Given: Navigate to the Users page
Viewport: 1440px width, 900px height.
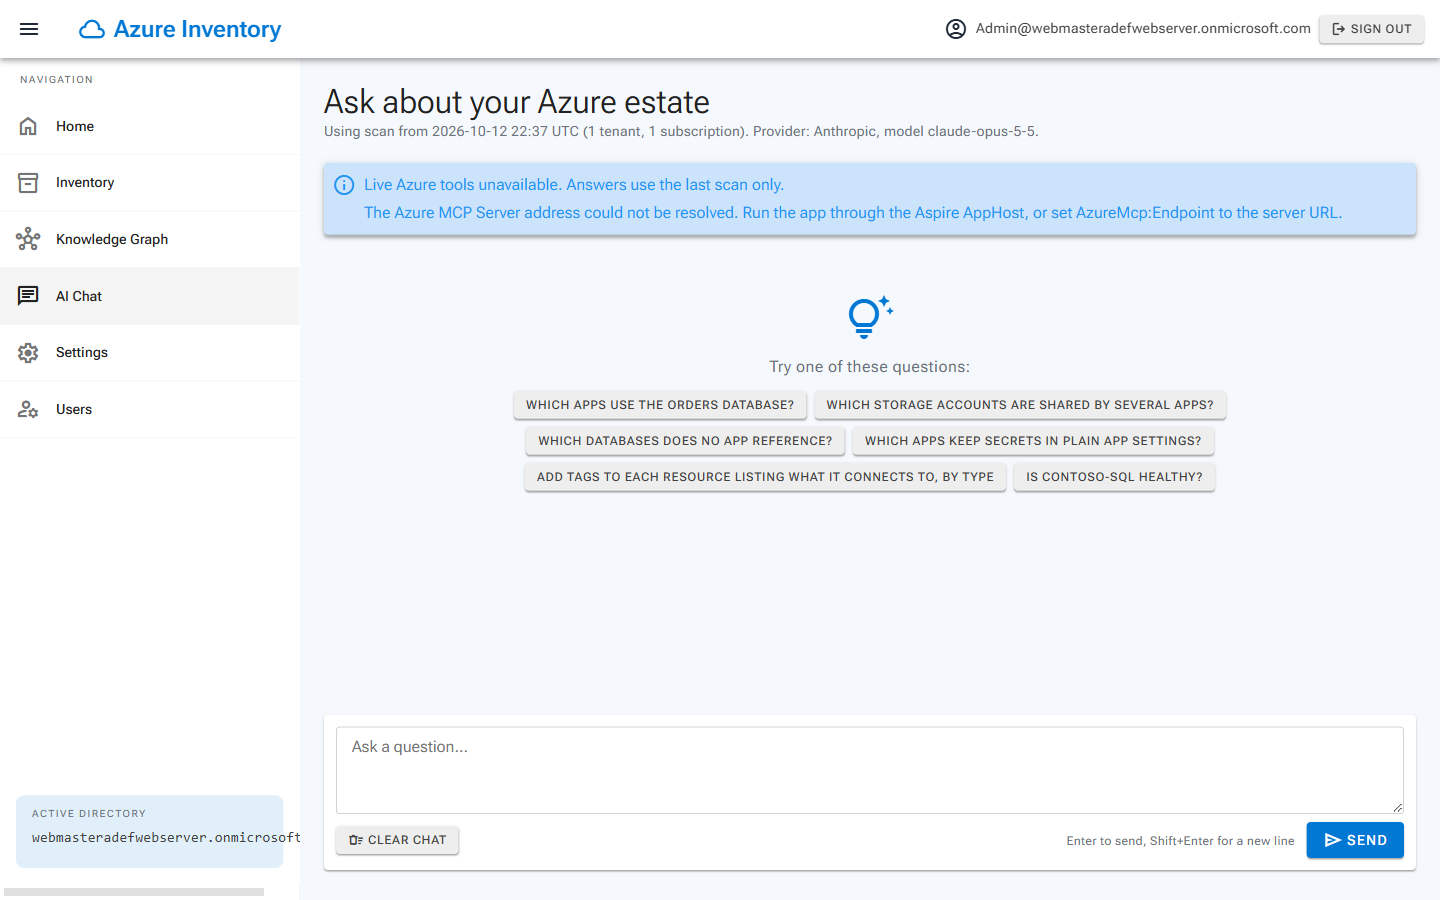Looking at the screenshot, I should 150,409.
